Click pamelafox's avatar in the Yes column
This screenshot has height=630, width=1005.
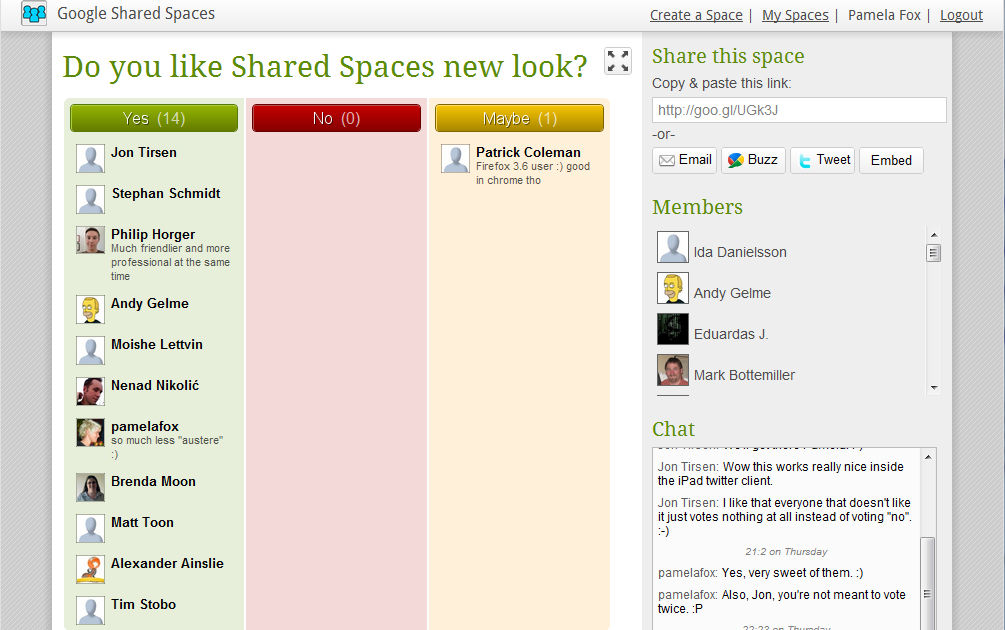[x=90, y=432]
